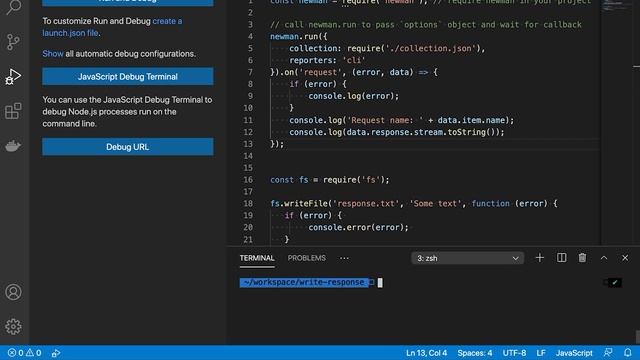Open Extensions view
640x360 pixels.
[13, 111]
